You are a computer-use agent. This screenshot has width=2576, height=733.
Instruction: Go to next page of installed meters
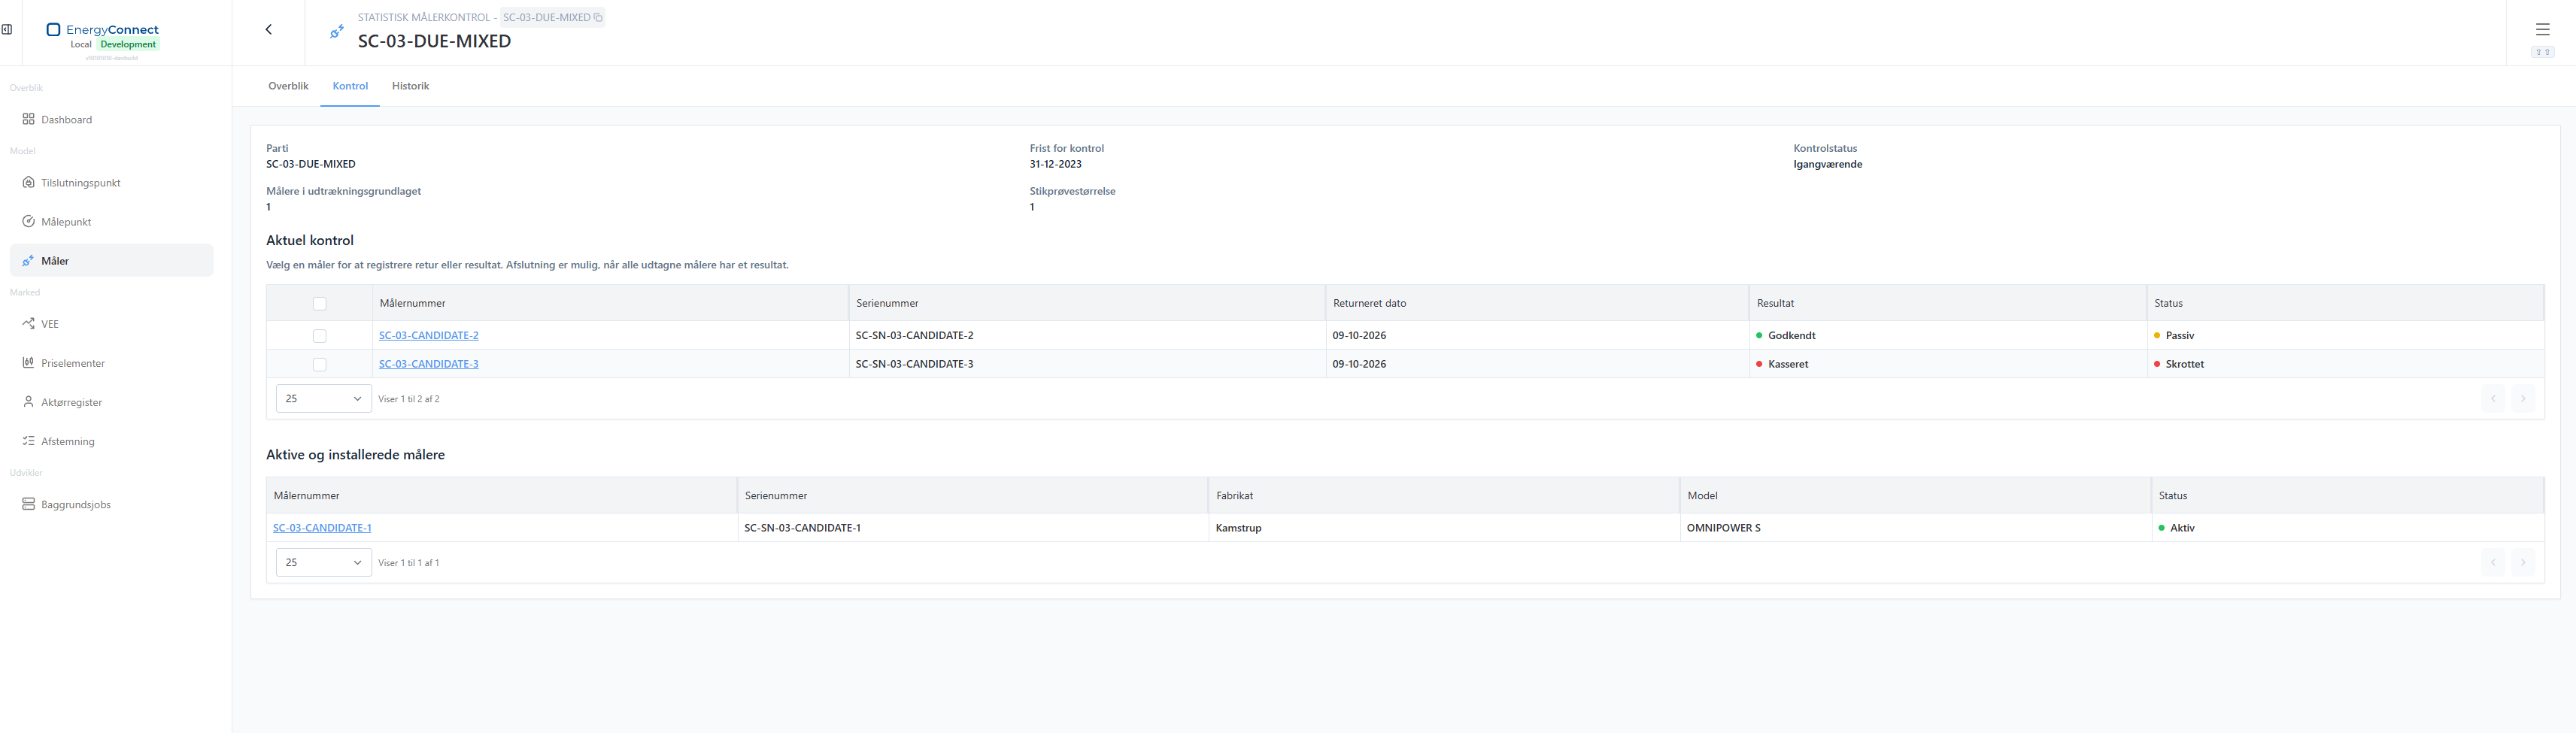(2522, 562)
